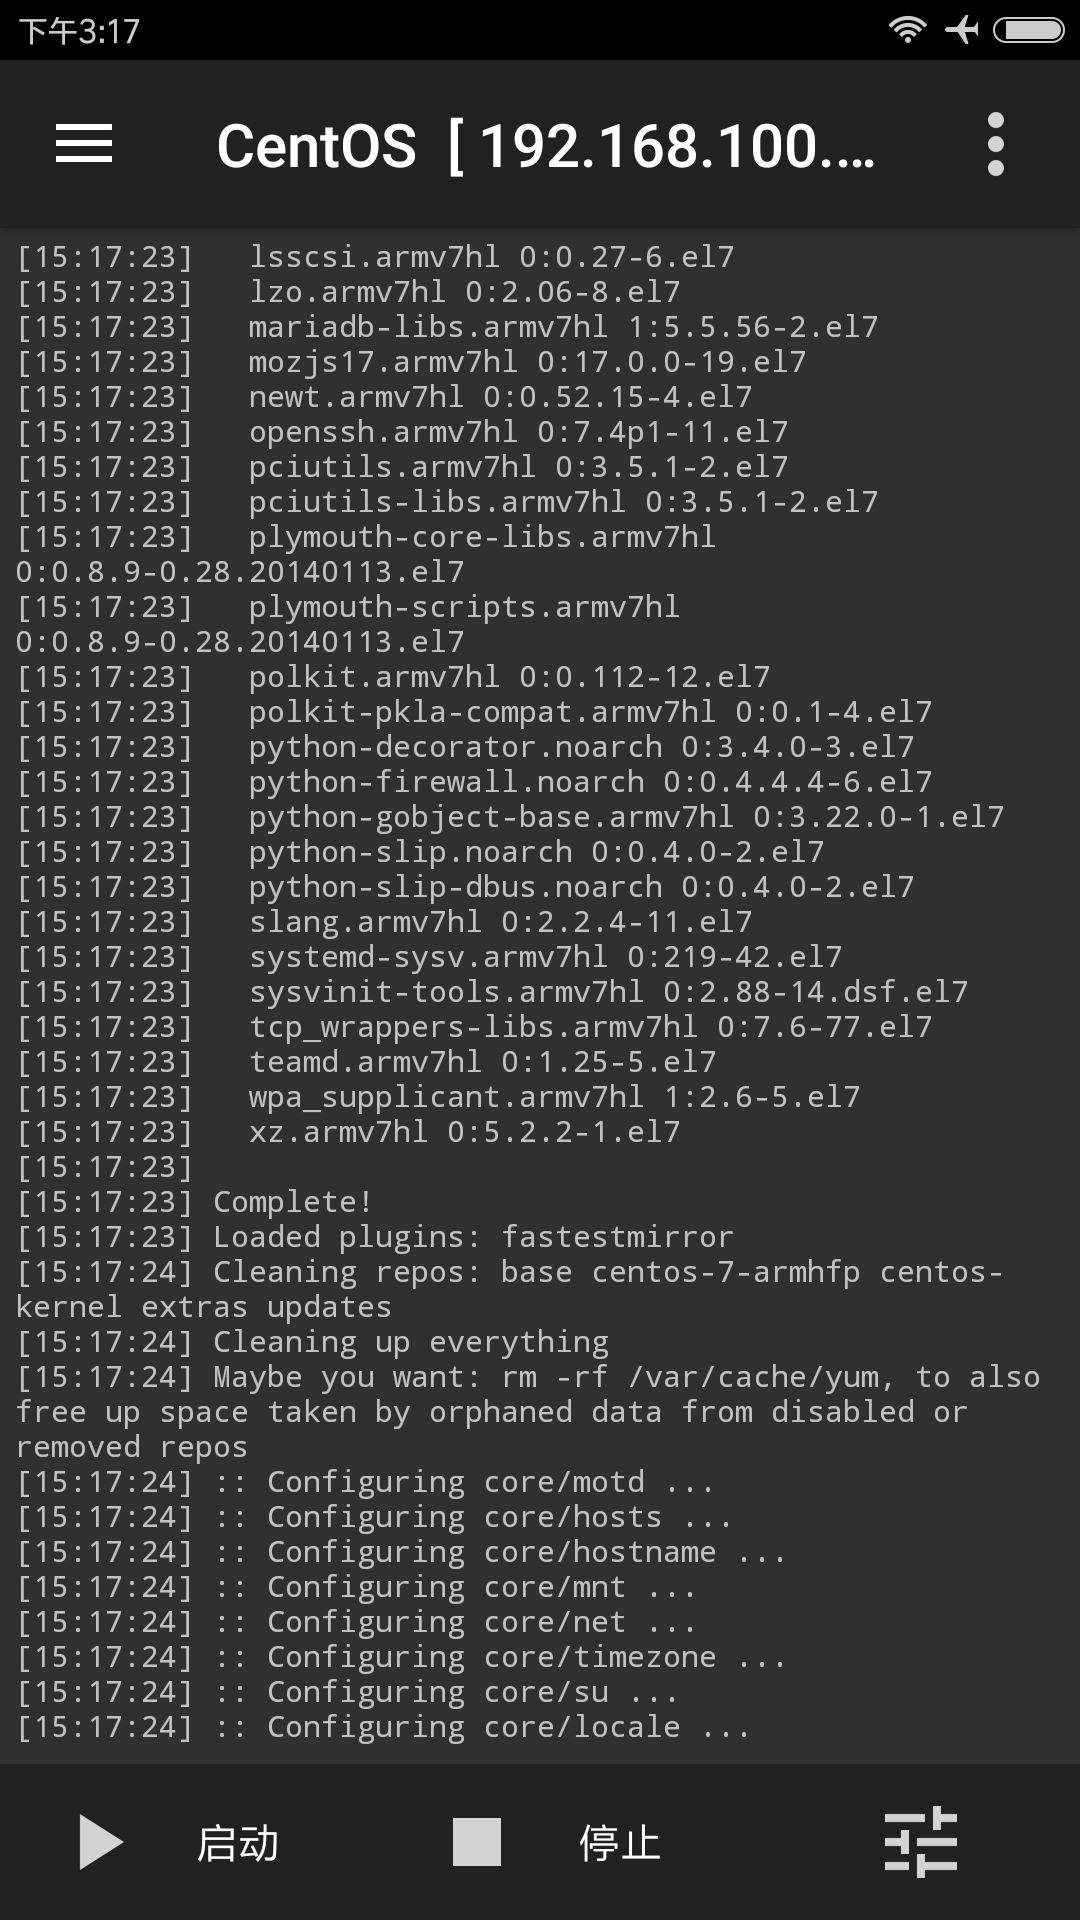Open the sliders settings icon
The height and width of the screenshot is (1920, 1080).
click(x=921, y=1842)
